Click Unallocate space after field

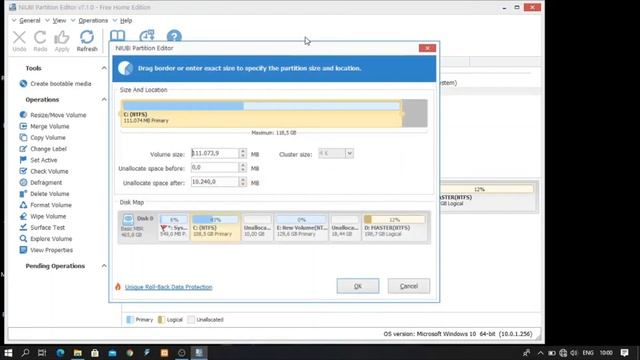point(215,182)
